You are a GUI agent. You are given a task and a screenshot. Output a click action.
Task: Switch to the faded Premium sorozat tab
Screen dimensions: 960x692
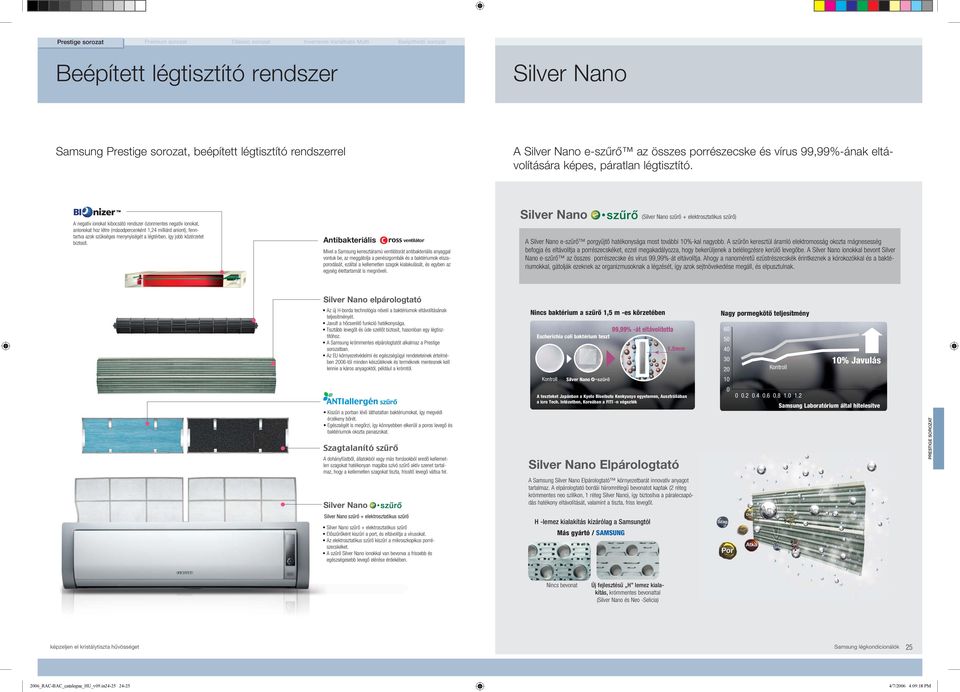pyautogui.click(x=166, y=42)
